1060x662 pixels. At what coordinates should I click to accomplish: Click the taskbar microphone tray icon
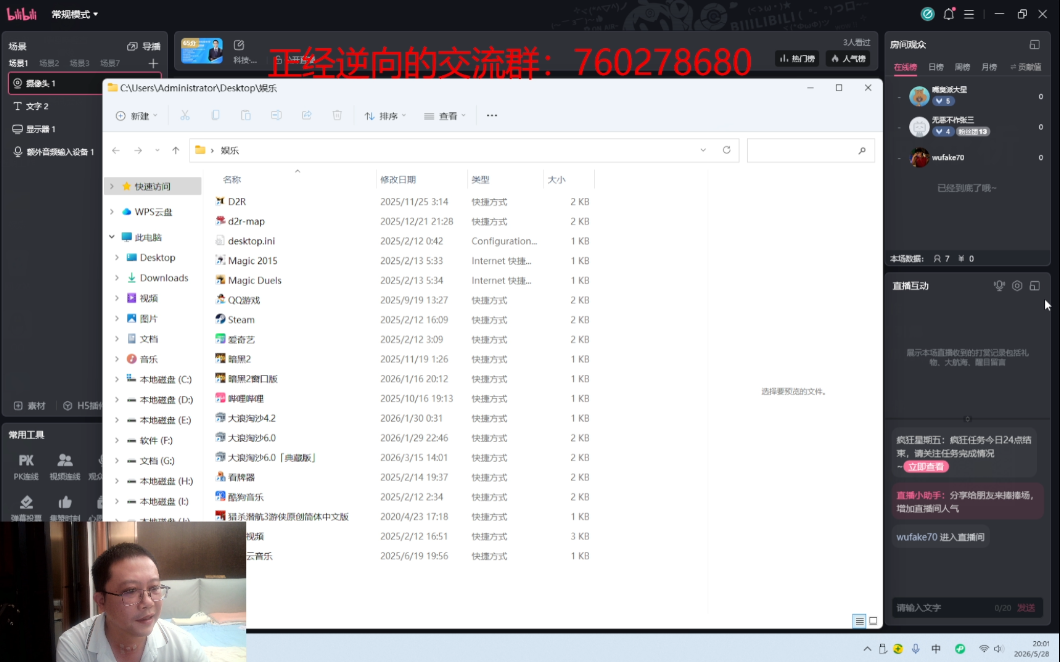tap(915, 648)
